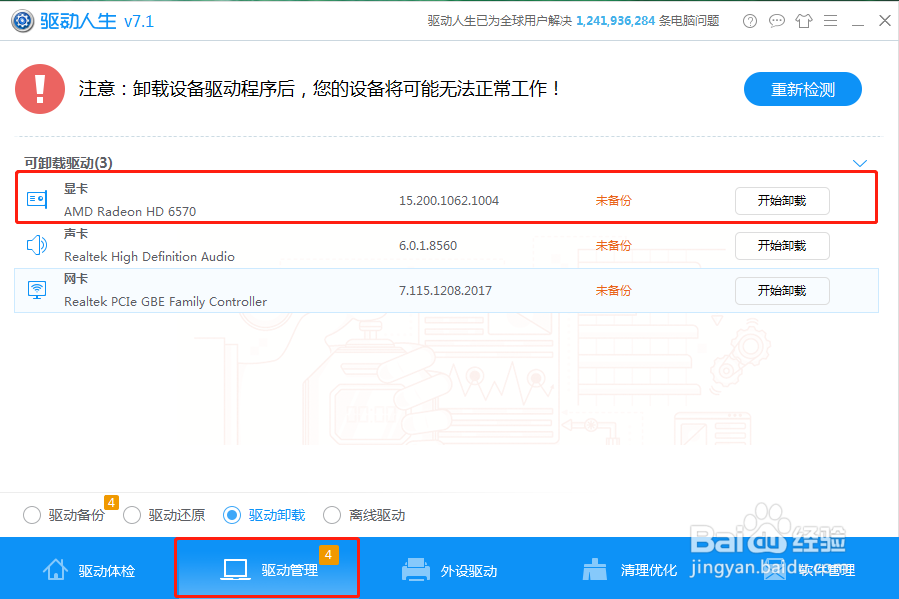
Task: Switch to the 驱动管理 tab
Action: click(x=267, y=569)
